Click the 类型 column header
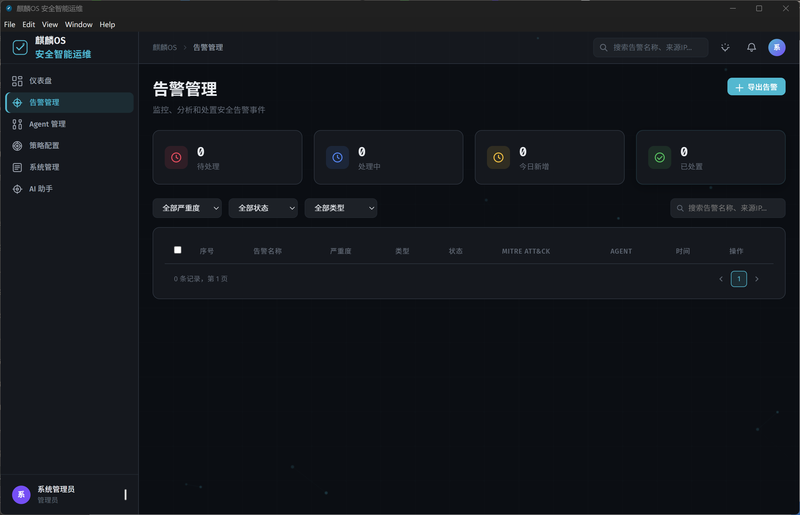Screen dimensions: 800x515 [402, 251]
